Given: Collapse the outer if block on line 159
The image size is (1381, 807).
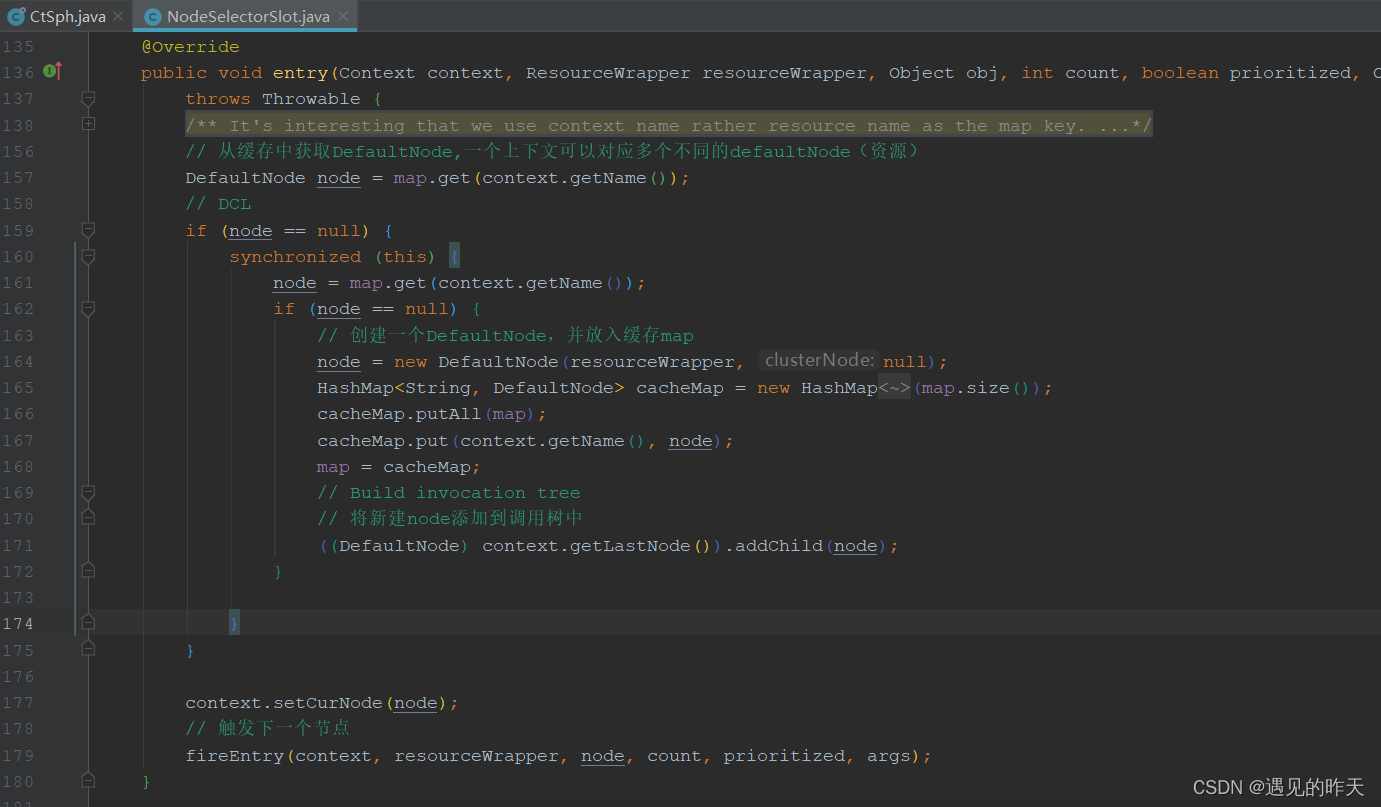Looking at the screenshot, I should point(88,230).
